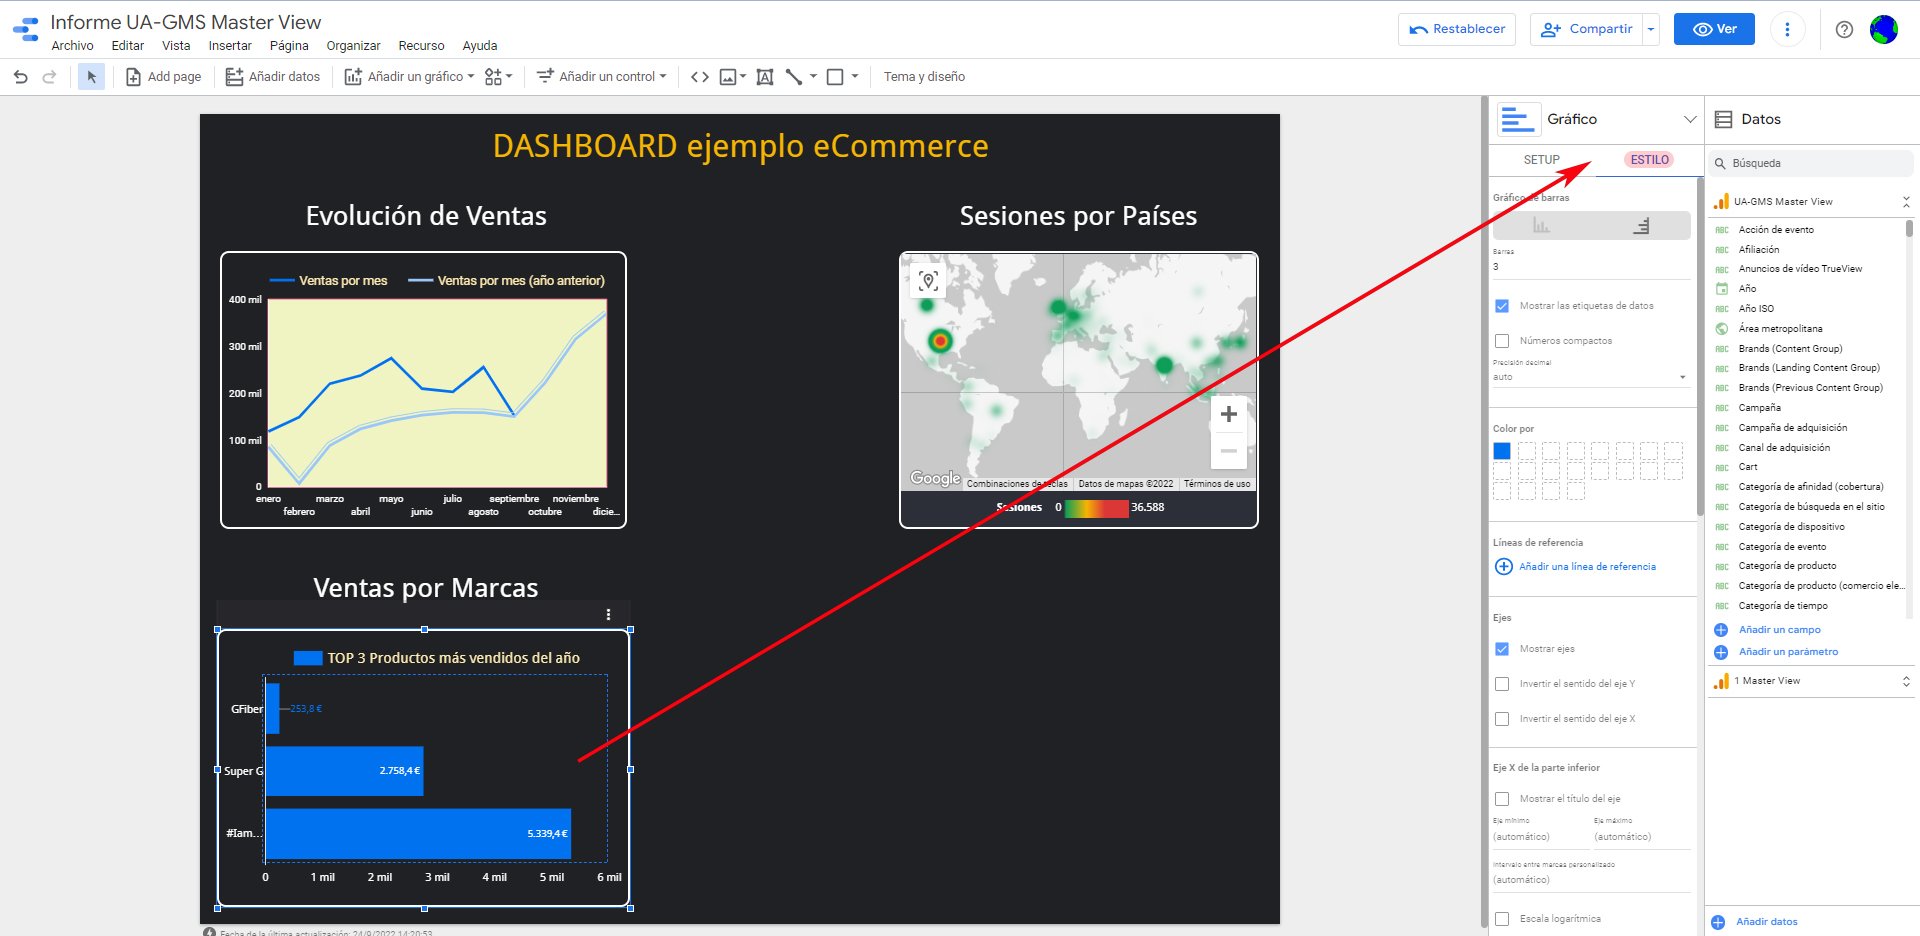
Task: Enable the Escala logarítmica checkbox
Action: tap(1502, 919)
